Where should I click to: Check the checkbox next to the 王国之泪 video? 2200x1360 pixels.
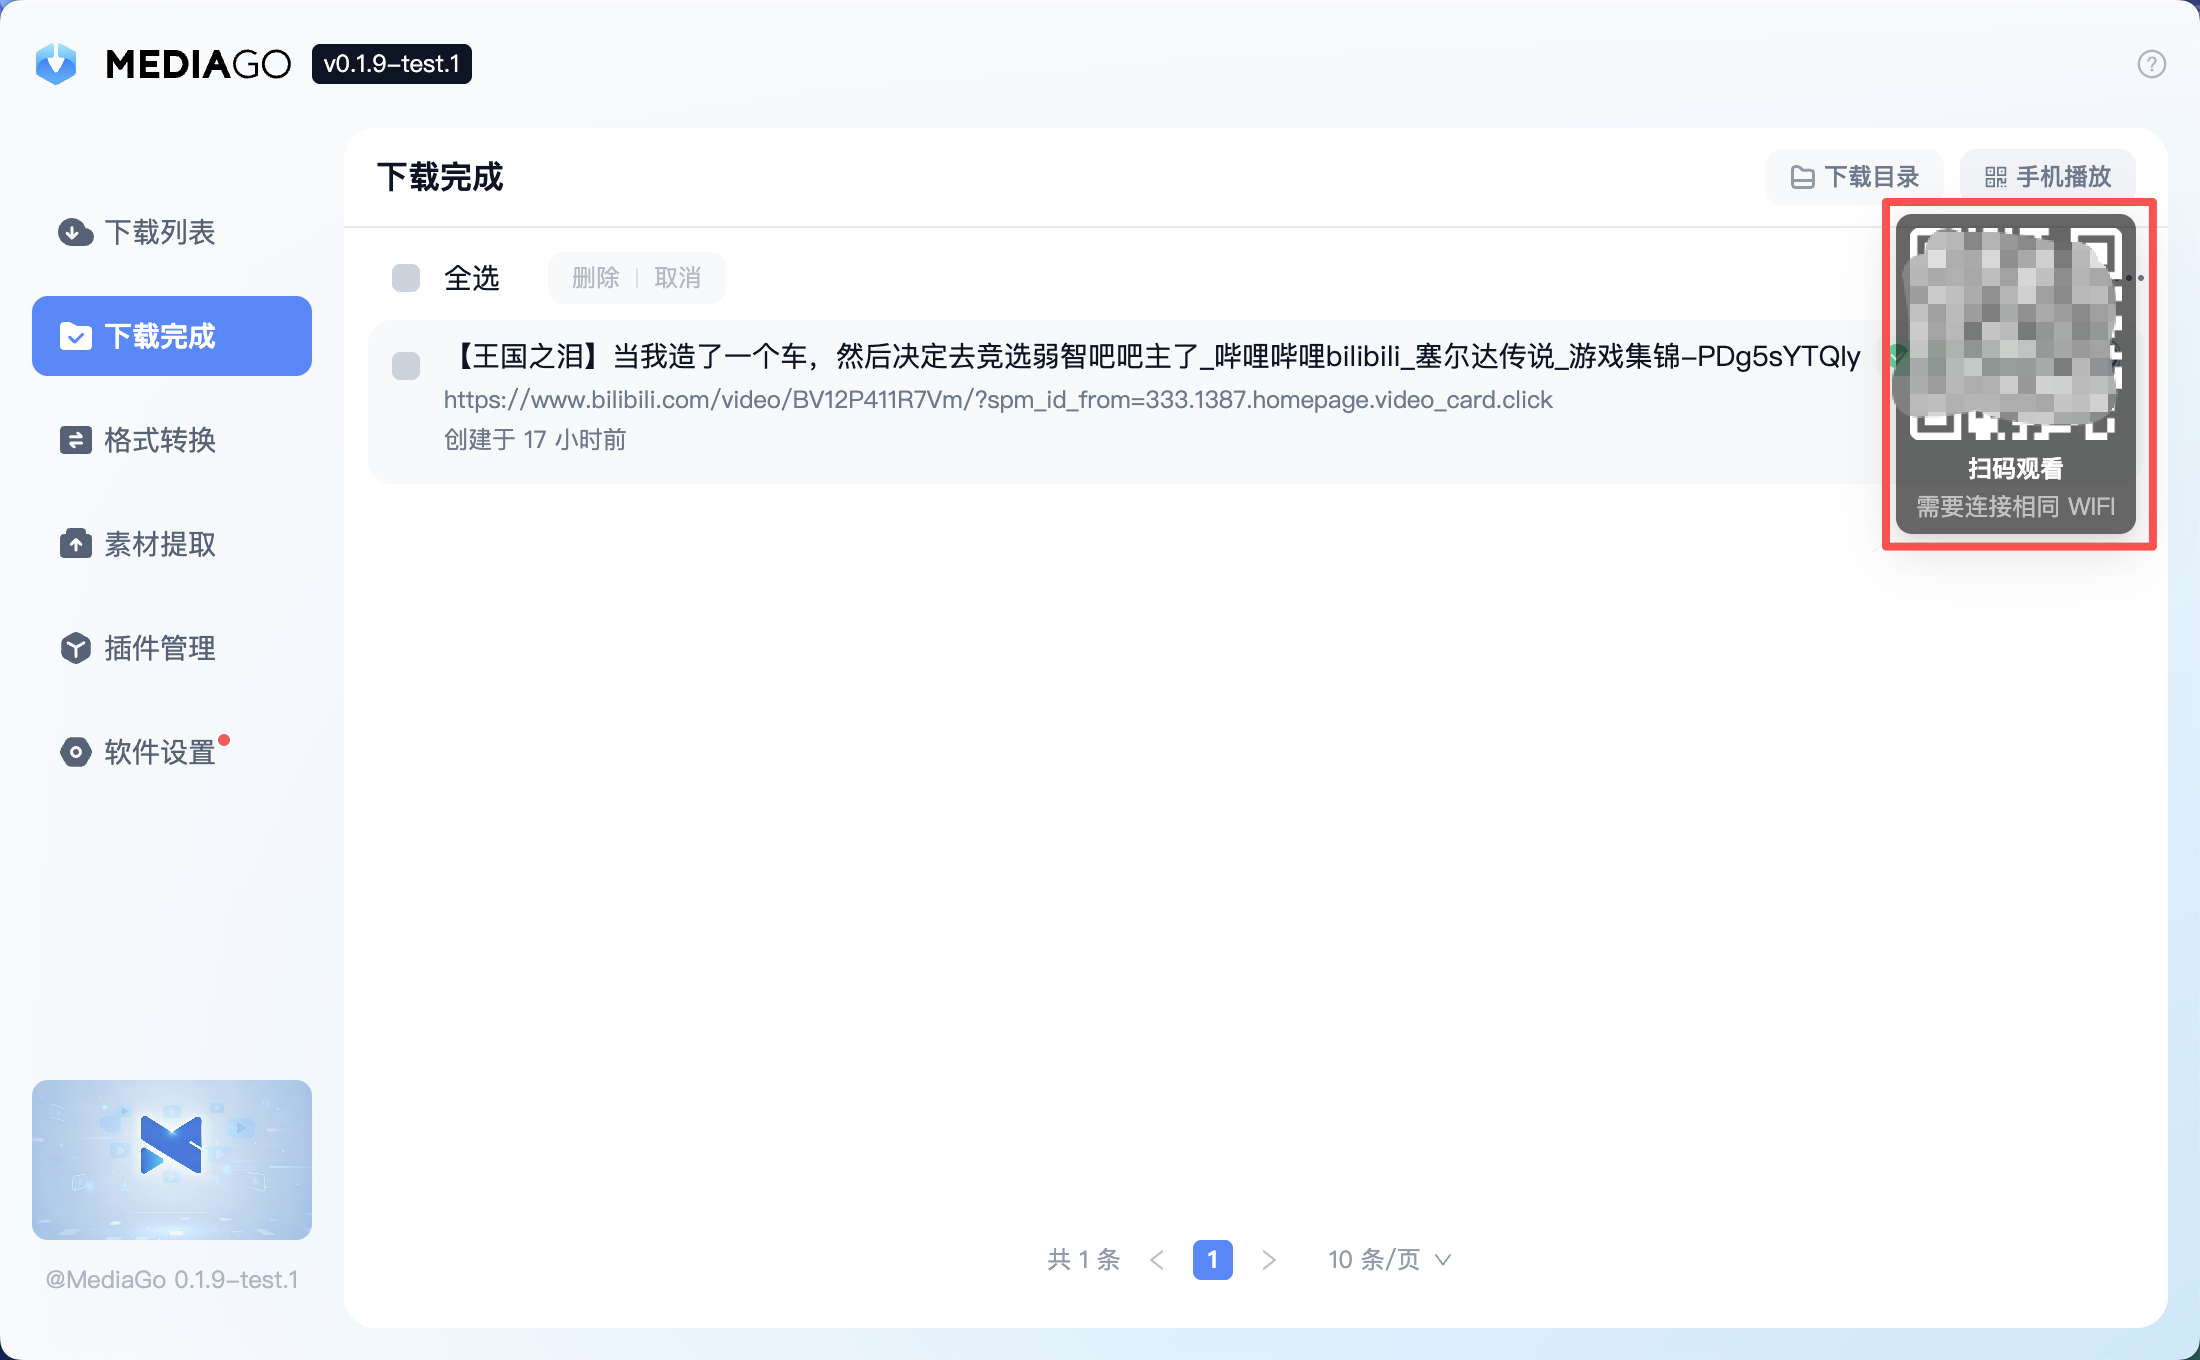[x=406, y=366]
